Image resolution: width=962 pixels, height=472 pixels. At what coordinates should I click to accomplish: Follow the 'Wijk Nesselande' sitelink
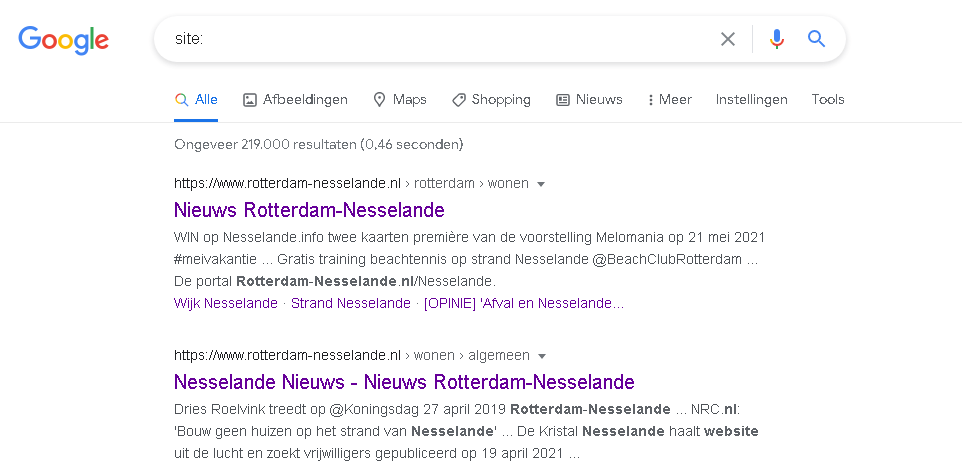tap(226, 303)
